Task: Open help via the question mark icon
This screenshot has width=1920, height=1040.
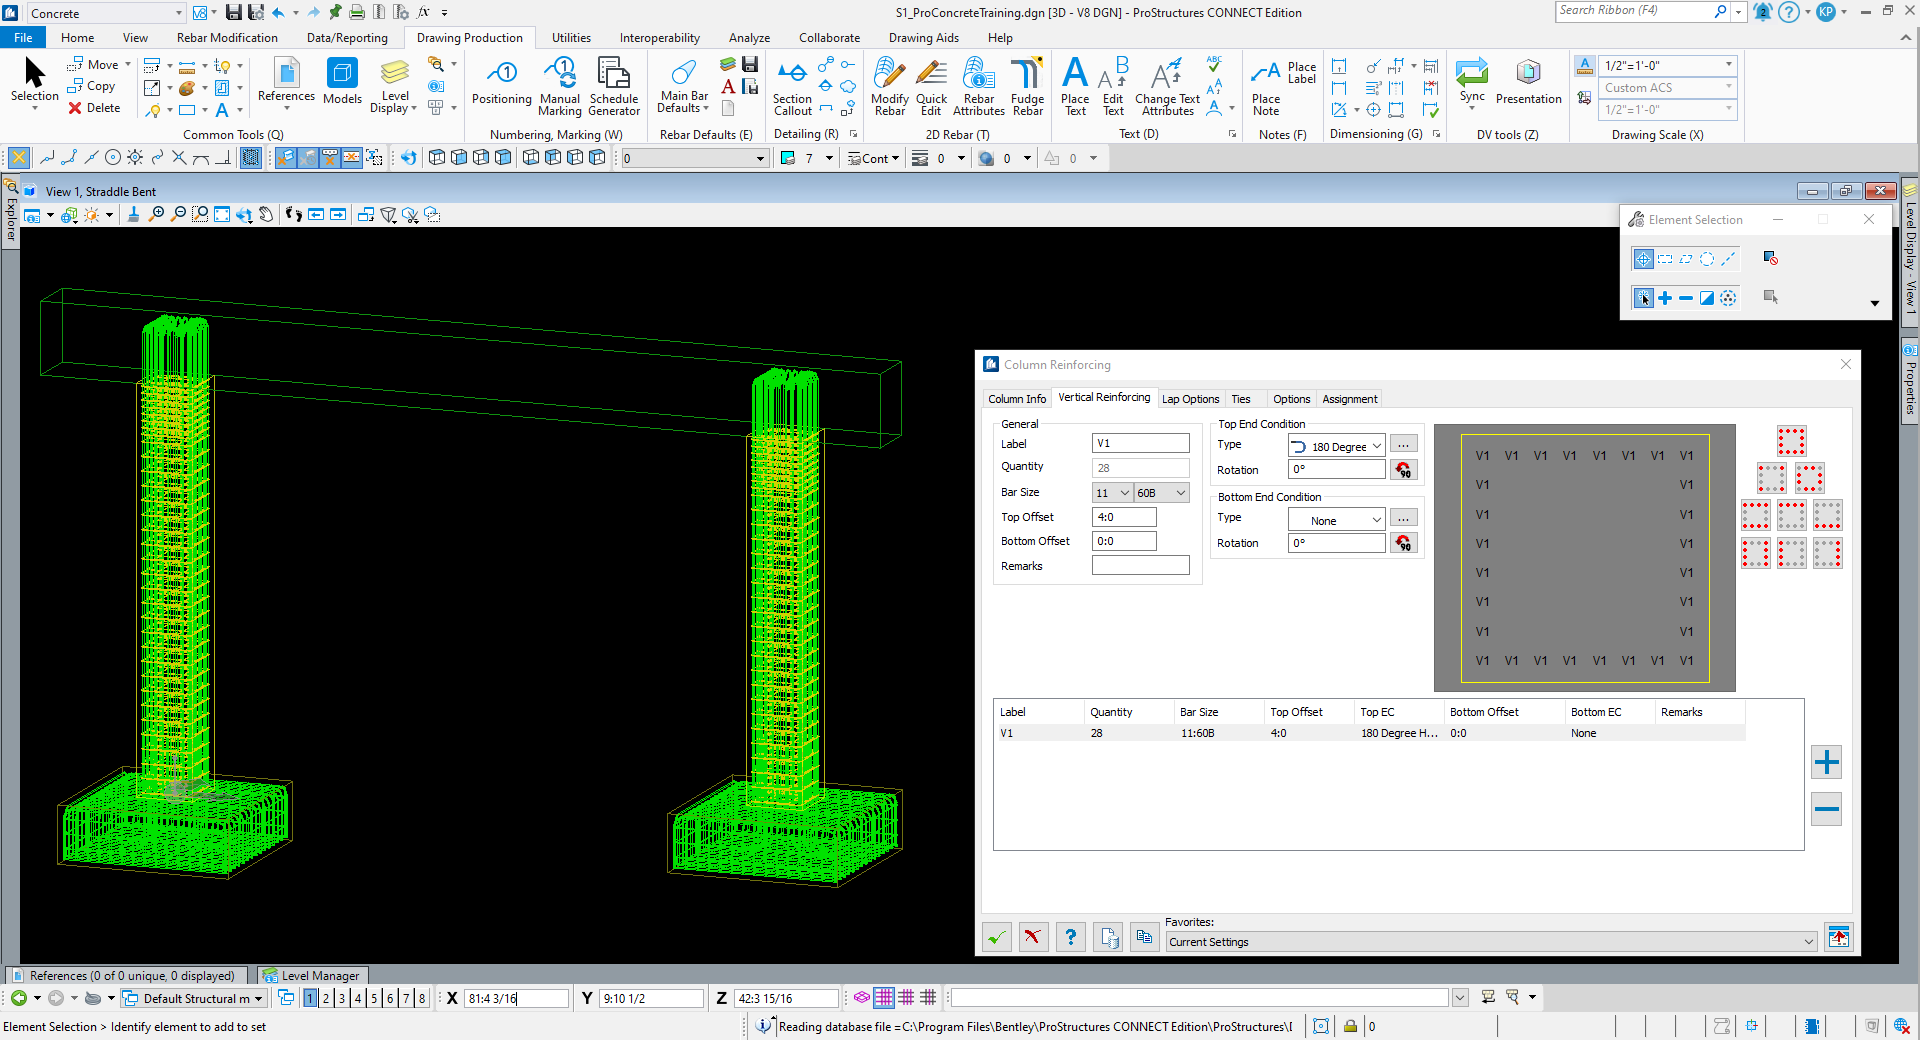Action: pos(1070,937)
